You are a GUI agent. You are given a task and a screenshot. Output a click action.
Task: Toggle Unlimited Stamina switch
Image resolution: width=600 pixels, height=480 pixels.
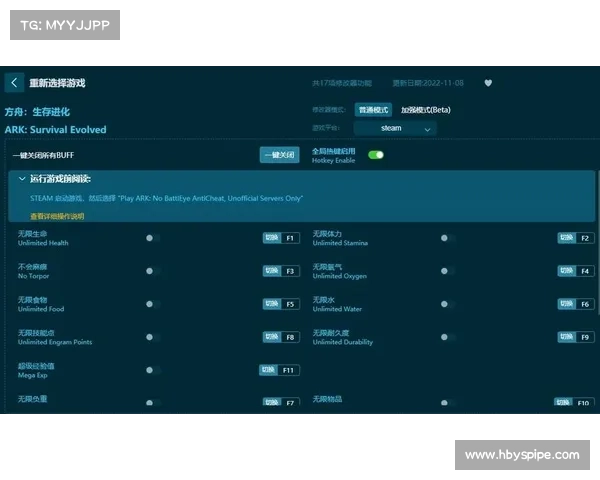click(448, 238)
